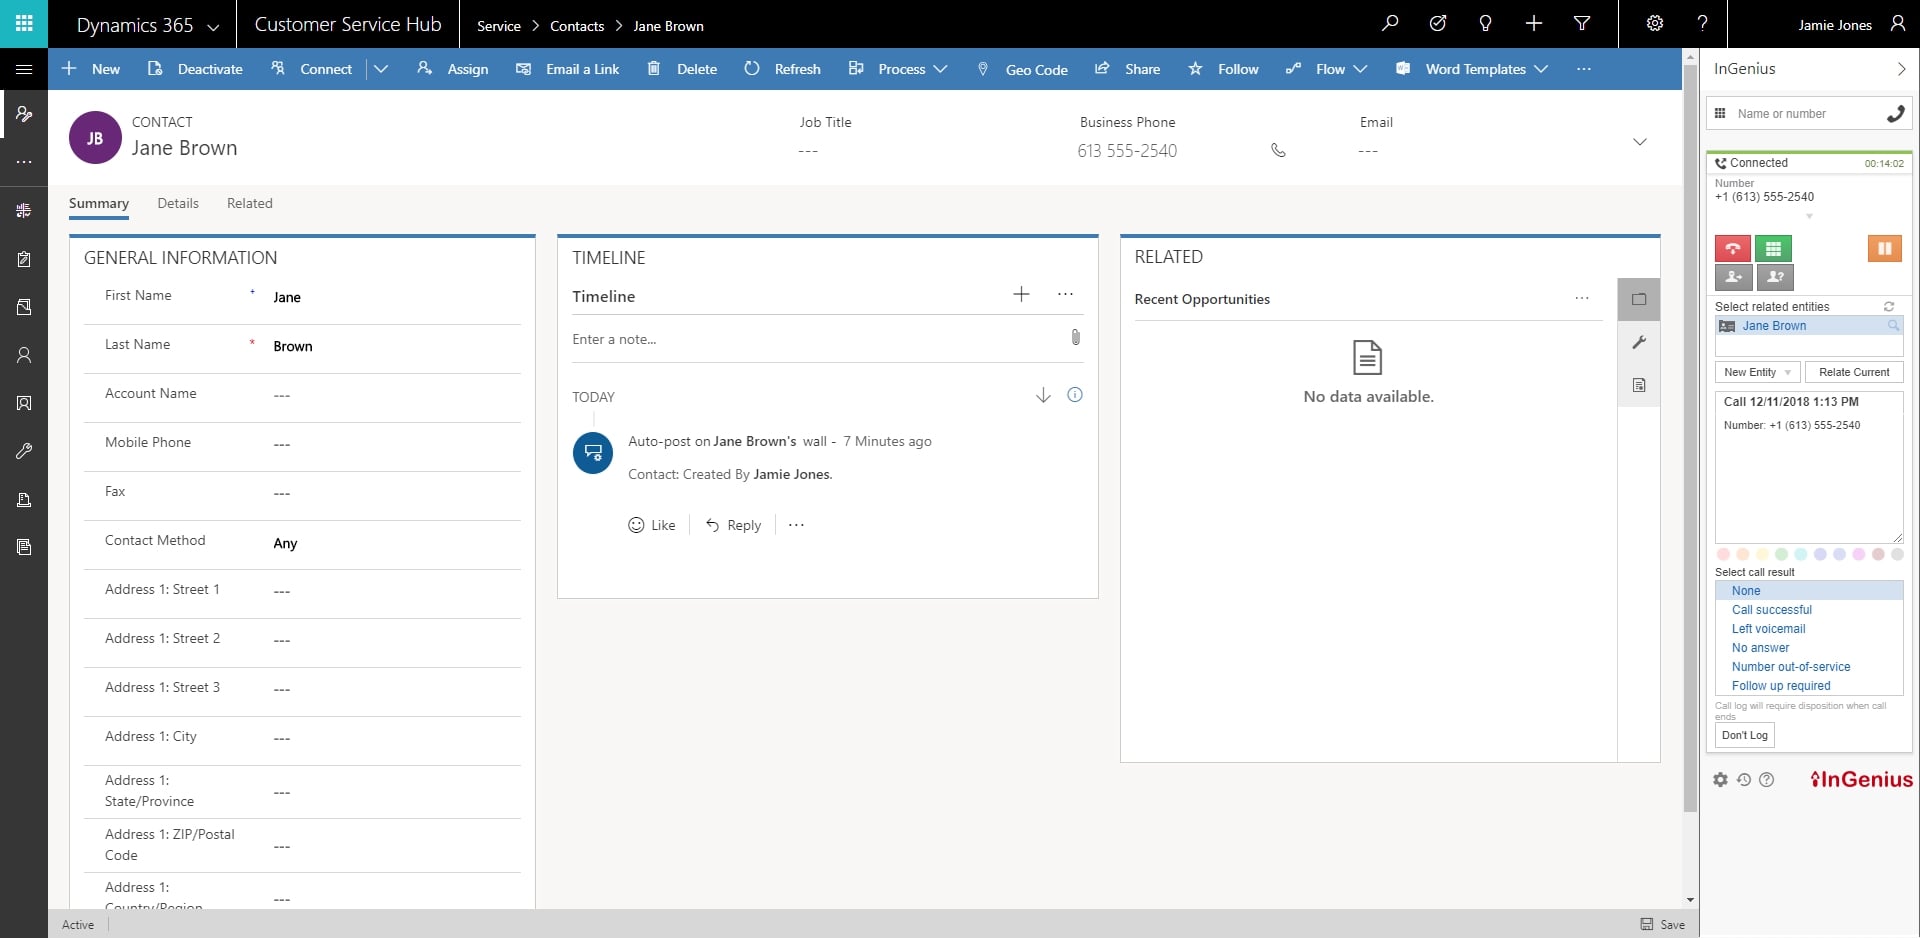This screenshot has height=938, width=1920.
Task: Toggle the hamburger site map menu
Action: click(24, 69)
